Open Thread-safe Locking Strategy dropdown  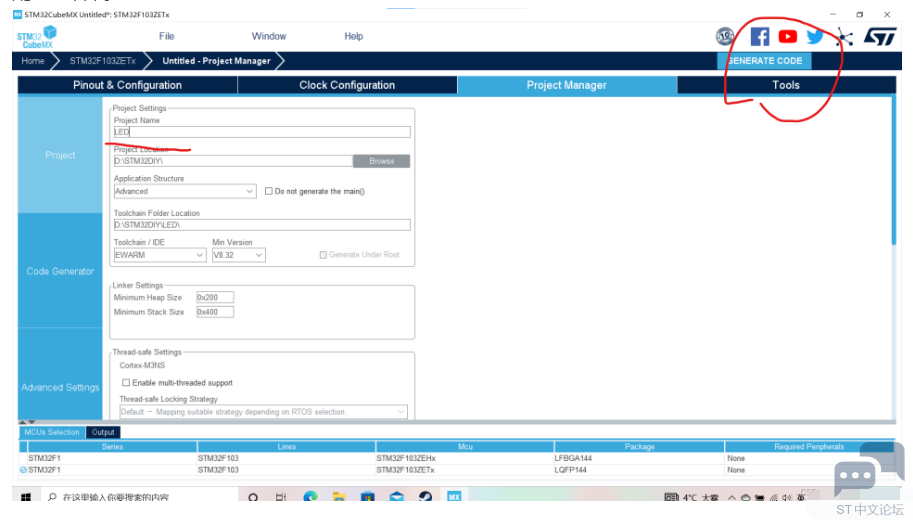coord(263,412)
